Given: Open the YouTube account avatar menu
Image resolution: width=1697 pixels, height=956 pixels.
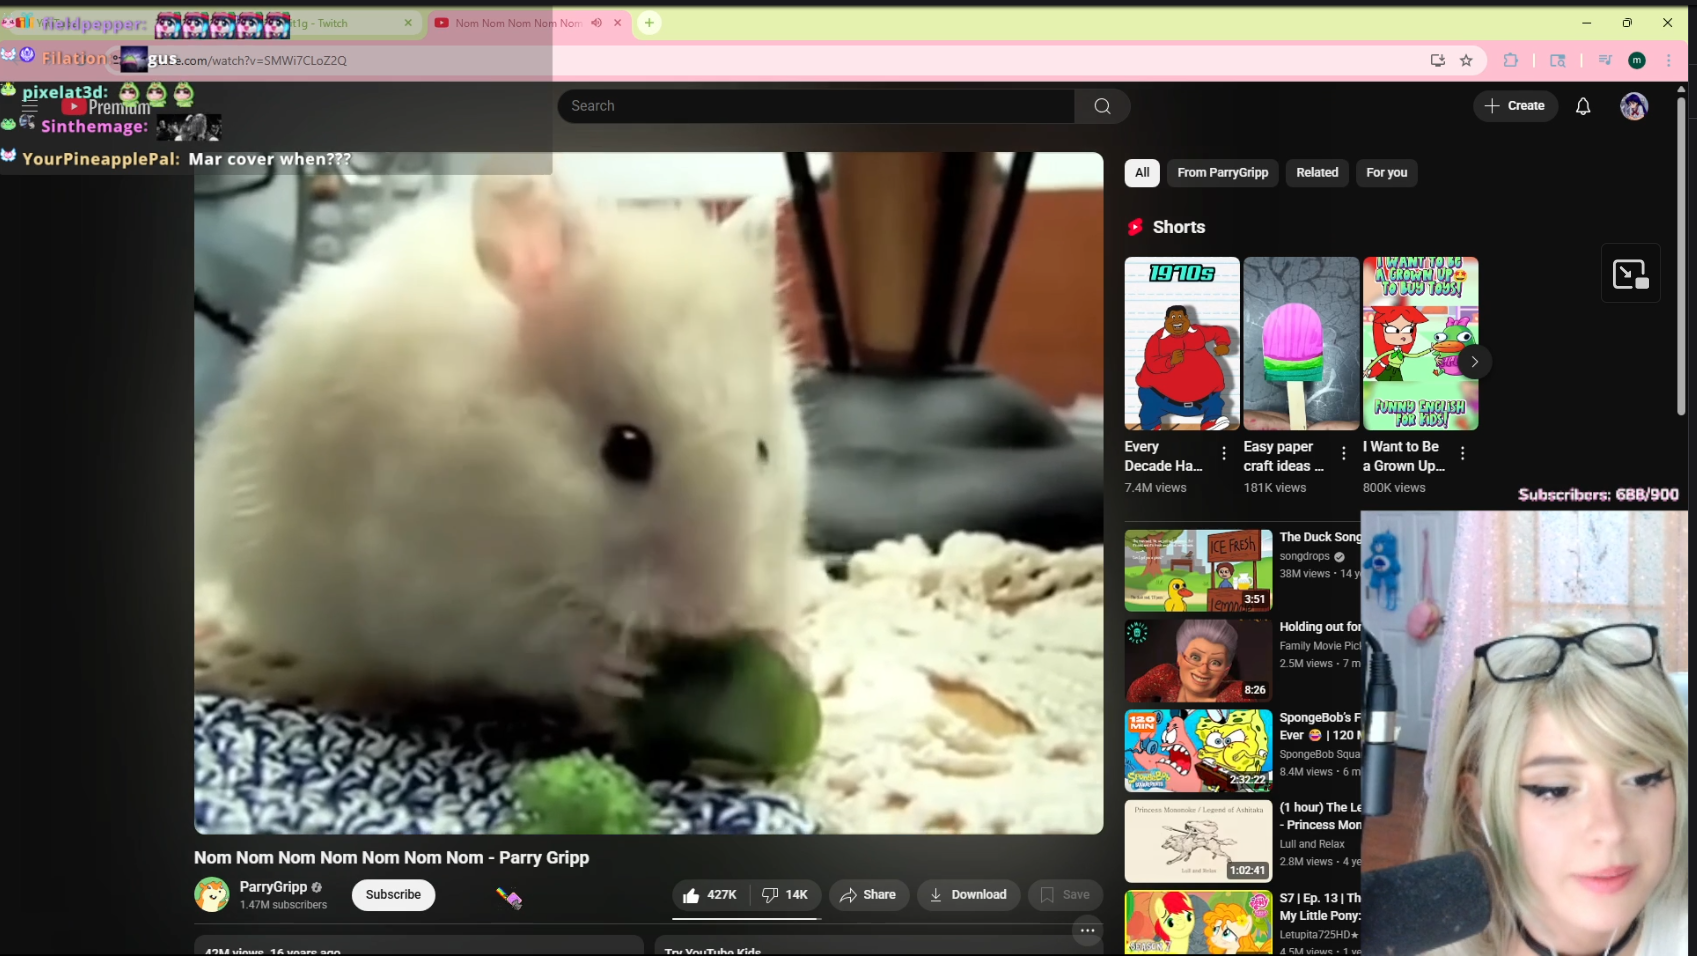Looking at the screenshot, I should [1634, 106].
